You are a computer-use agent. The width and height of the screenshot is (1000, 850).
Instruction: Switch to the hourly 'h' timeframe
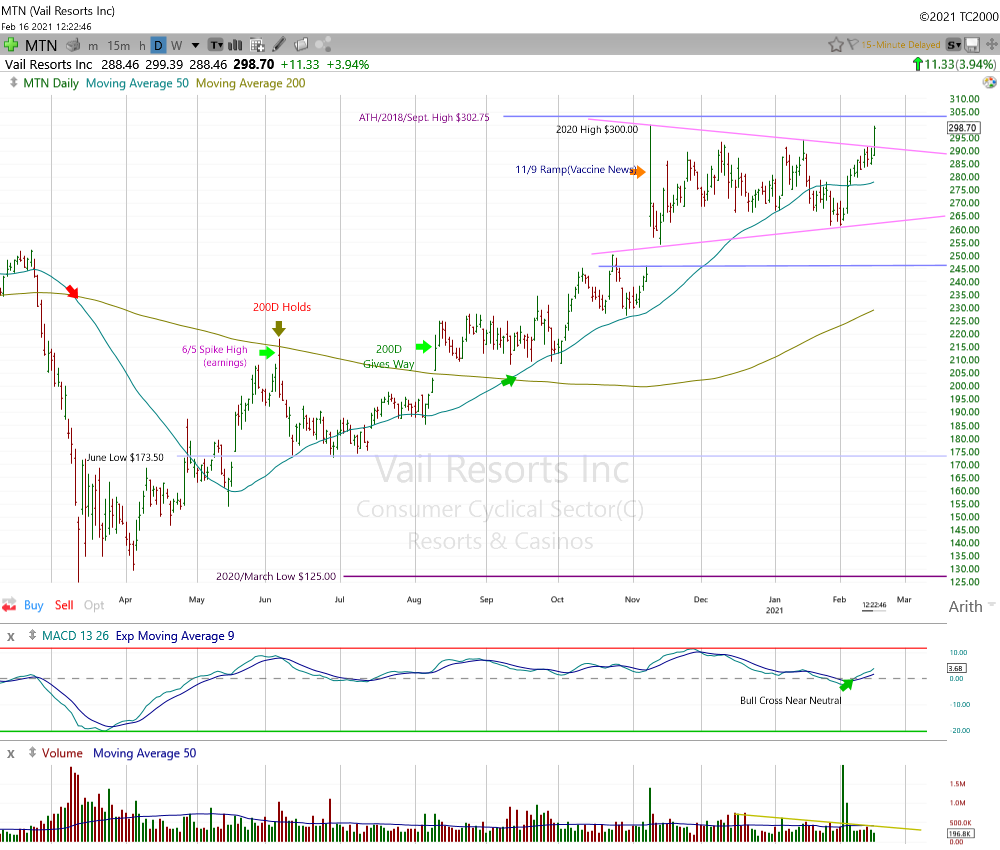click(x=142, y=45)
